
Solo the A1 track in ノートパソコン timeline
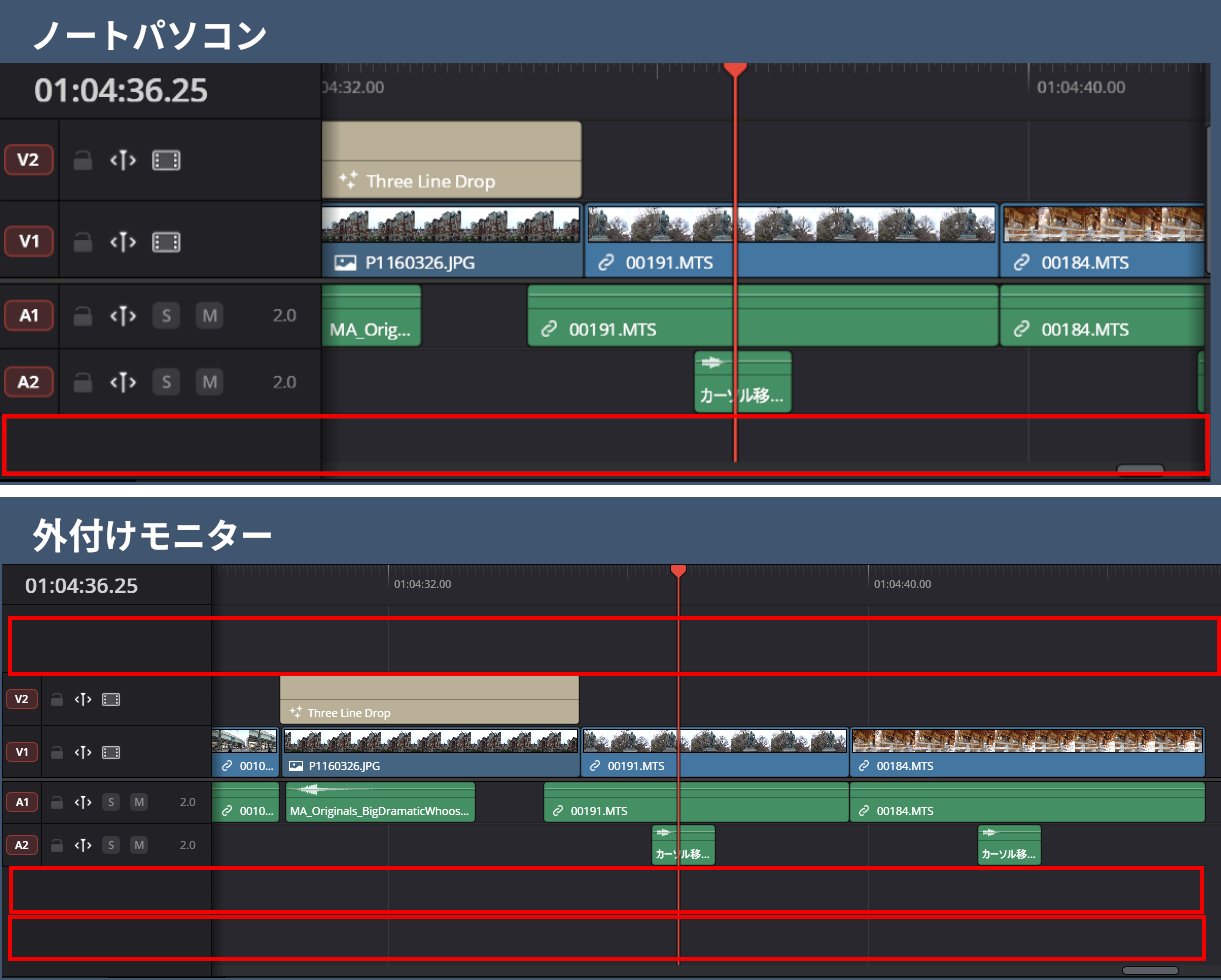point(166,316)
